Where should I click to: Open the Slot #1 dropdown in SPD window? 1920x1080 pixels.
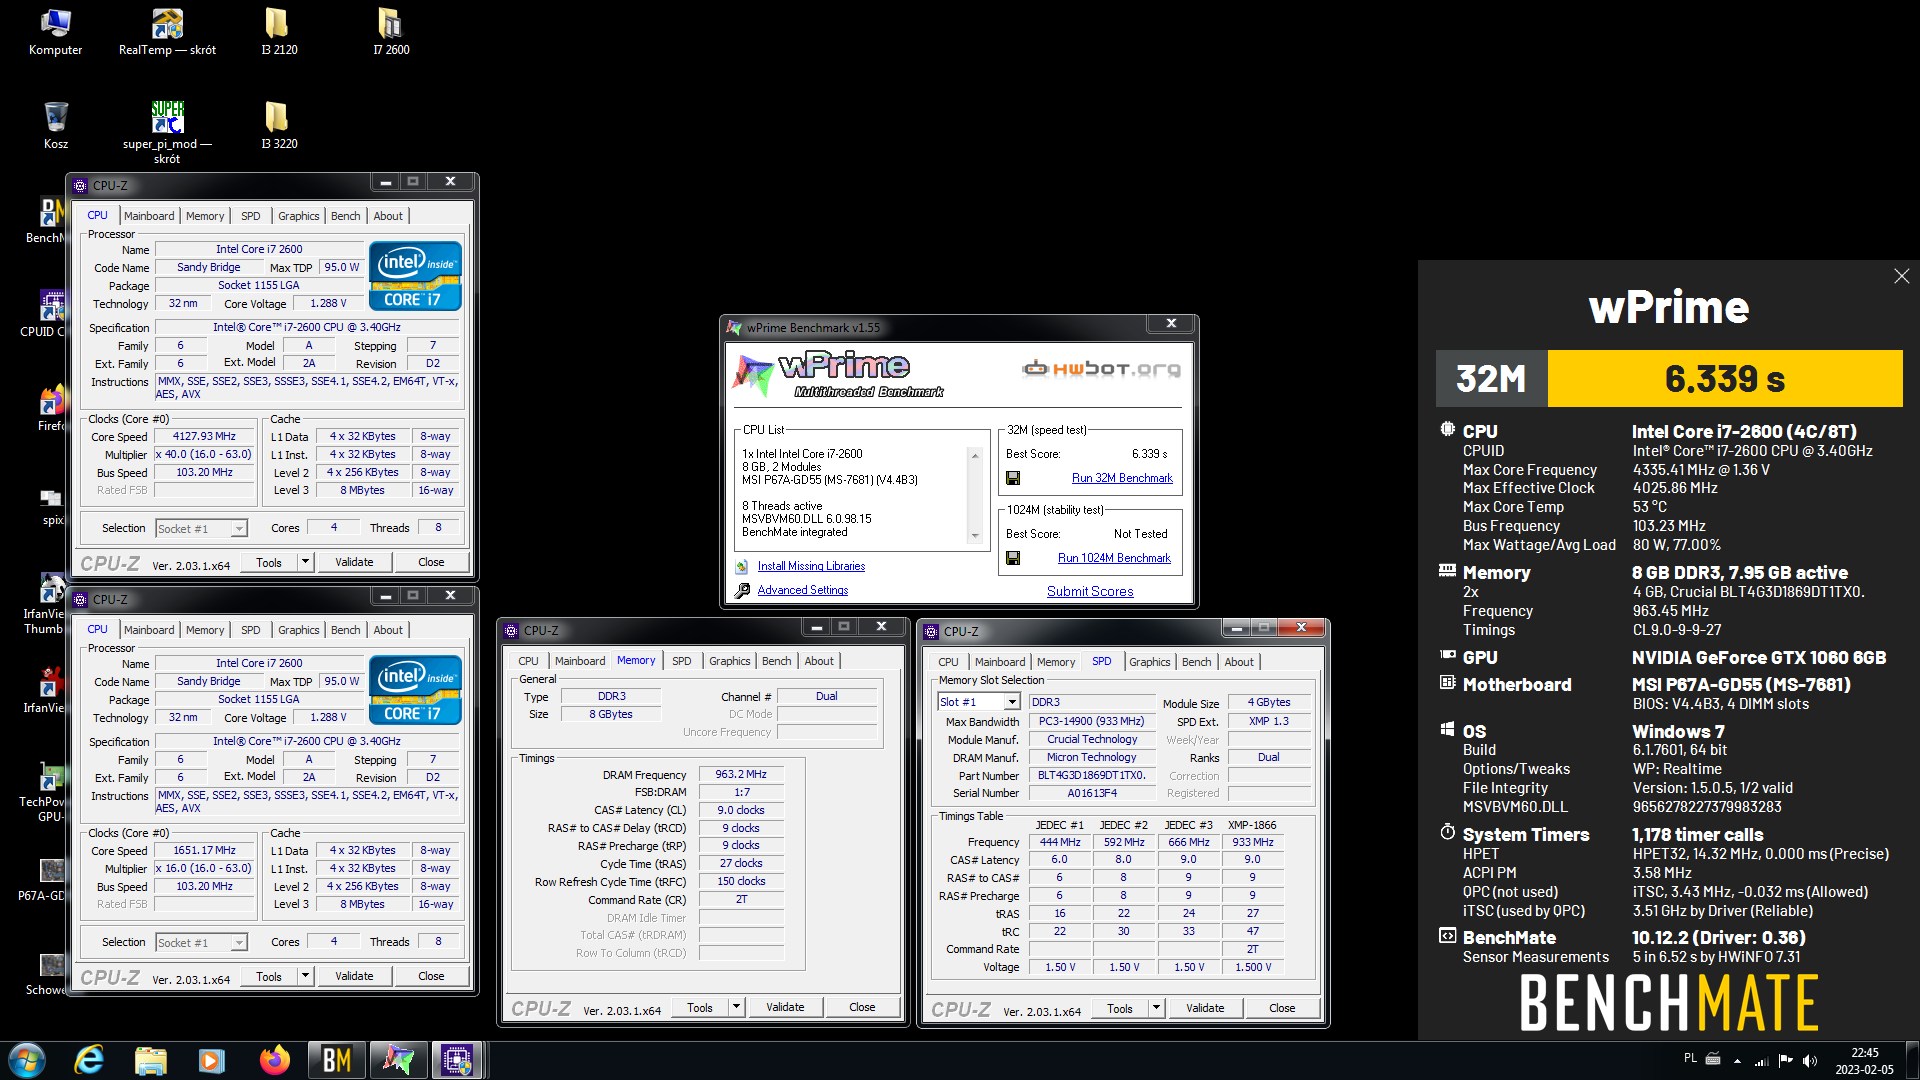(1012, 702)
